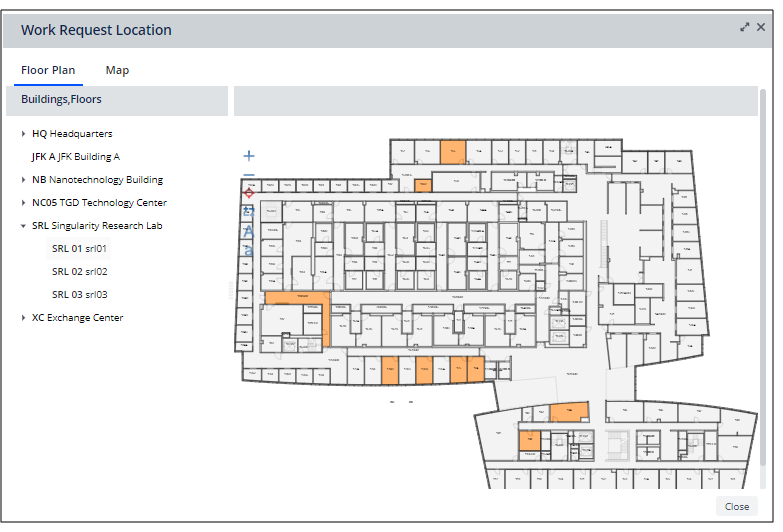Open floor SRL 03 srl03
The image size is (783, 532).
tap(79, 295)
